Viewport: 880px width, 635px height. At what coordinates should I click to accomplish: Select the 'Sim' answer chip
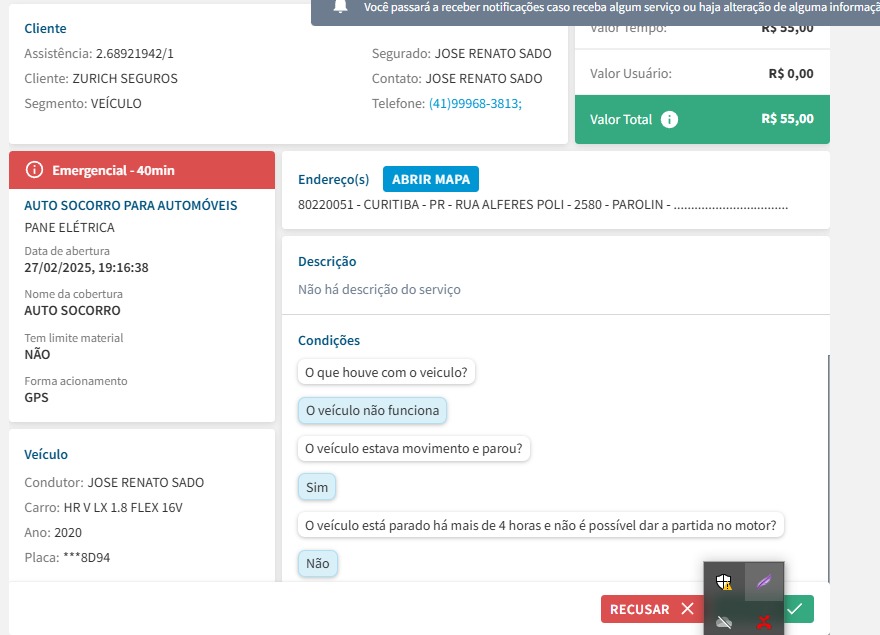click(317, 487)
